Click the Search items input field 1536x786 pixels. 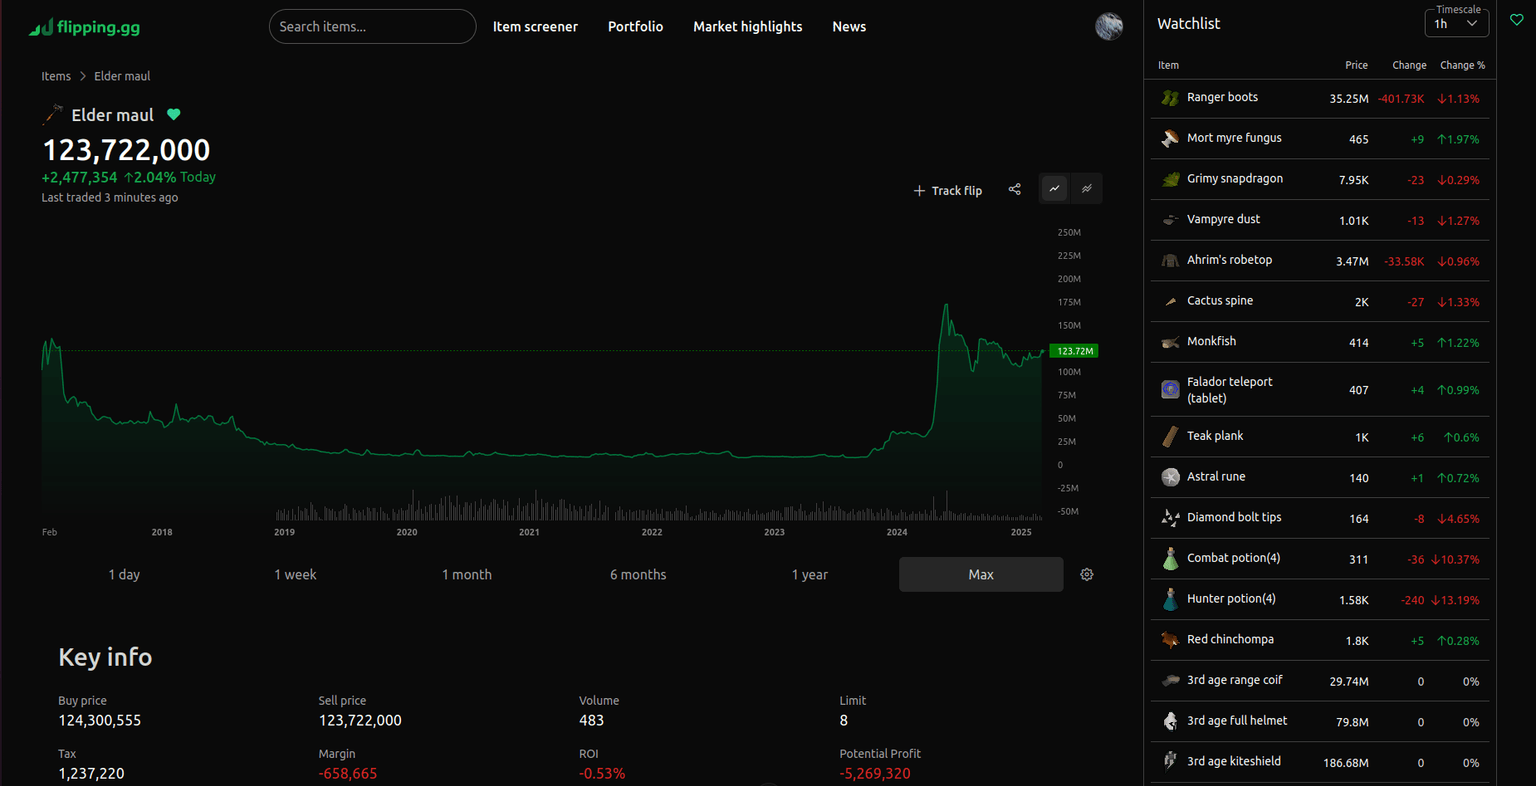click(372, 27)
